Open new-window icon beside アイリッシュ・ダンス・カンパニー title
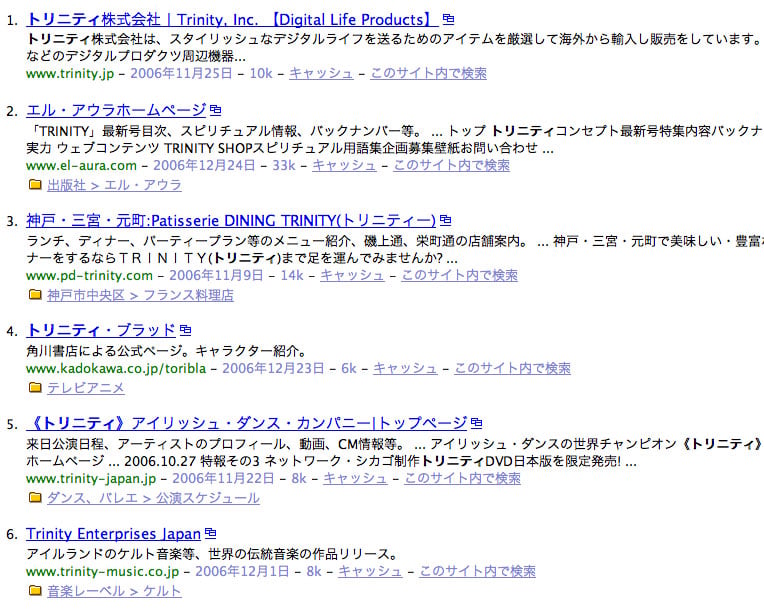Screen dimensions: 764x609 477,423
